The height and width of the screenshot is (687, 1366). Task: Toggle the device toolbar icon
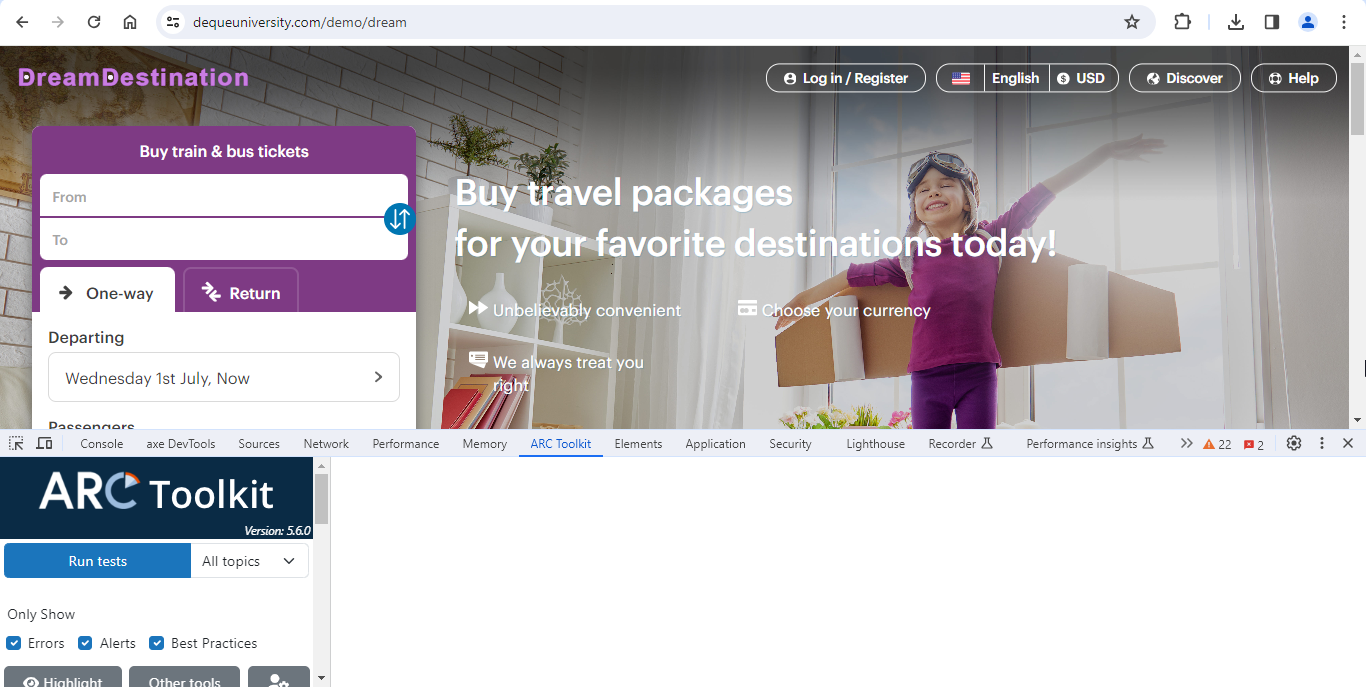coord(44,443)
